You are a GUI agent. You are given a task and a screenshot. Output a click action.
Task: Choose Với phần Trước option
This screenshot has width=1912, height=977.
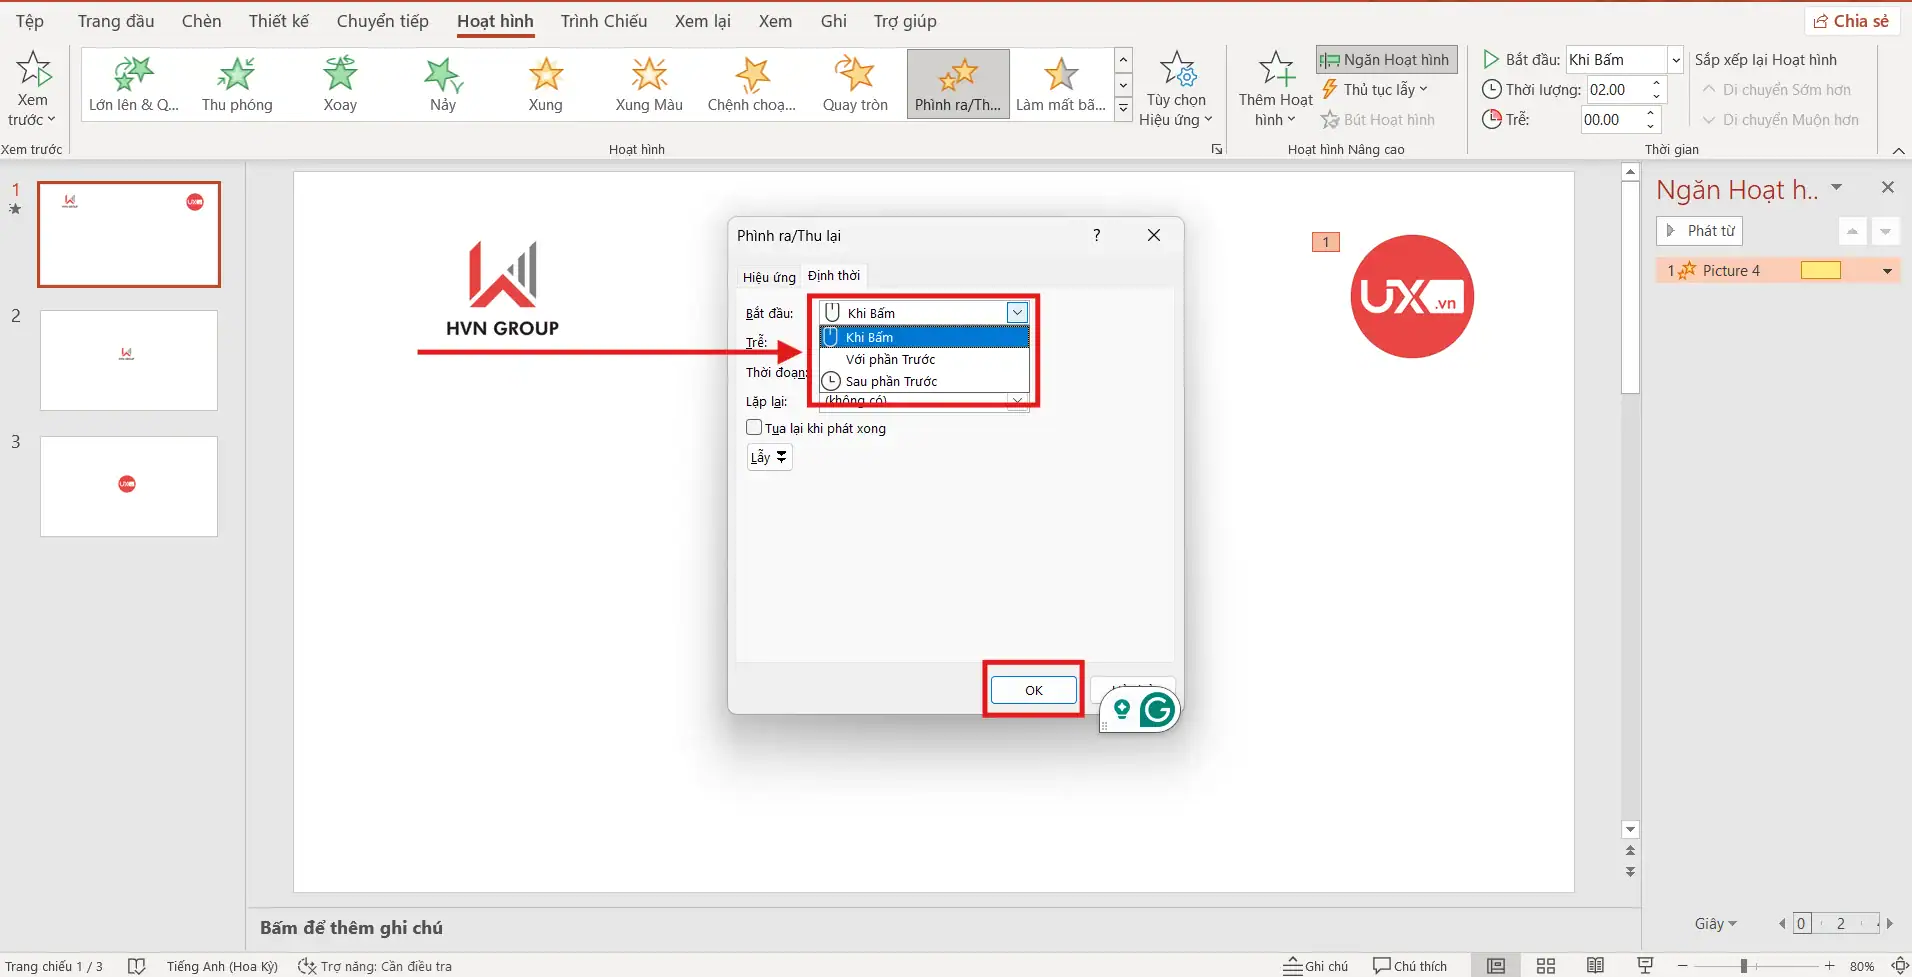click(924, 359)
